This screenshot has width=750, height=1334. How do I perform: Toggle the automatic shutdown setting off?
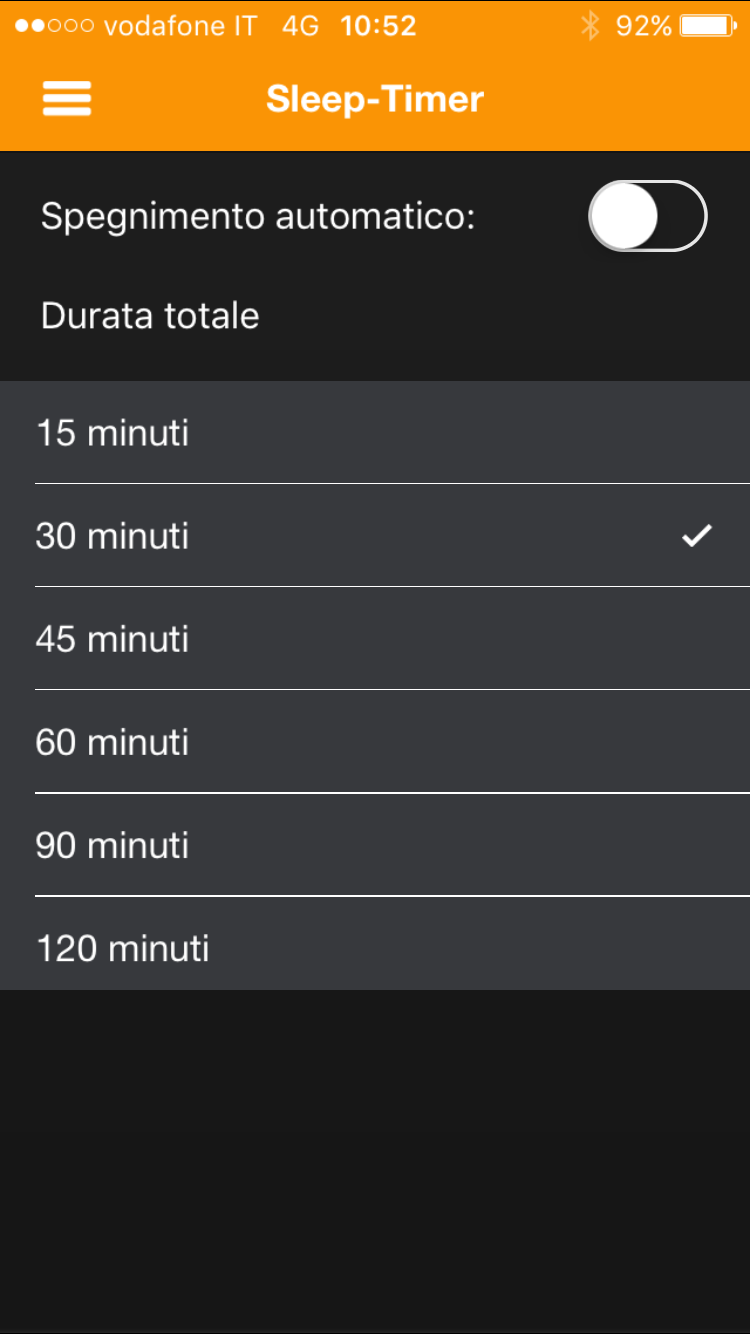click(x=647, y=215)
